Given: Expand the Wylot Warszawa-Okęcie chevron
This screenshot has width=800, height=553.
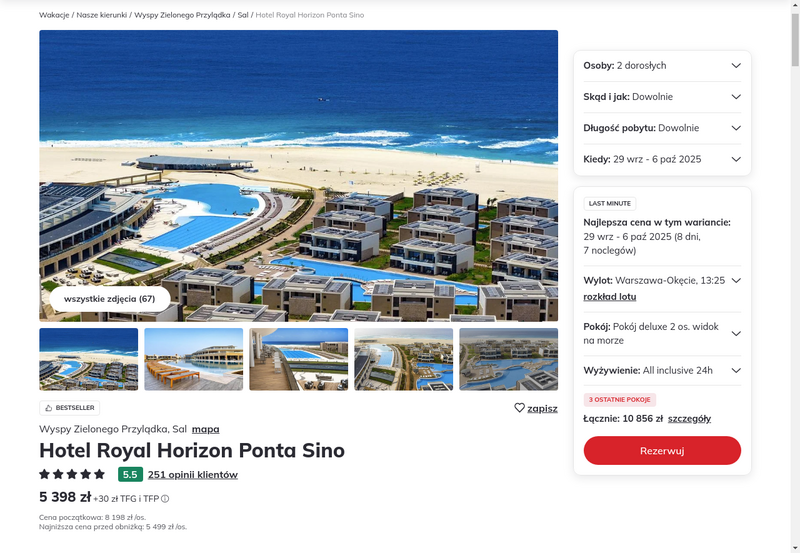Looking at the screenshot, I should [x=736, y=281].
